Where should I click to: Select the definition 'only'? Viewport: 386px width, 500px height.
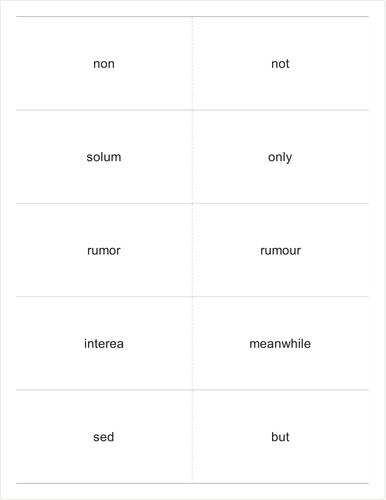(280, 158)
